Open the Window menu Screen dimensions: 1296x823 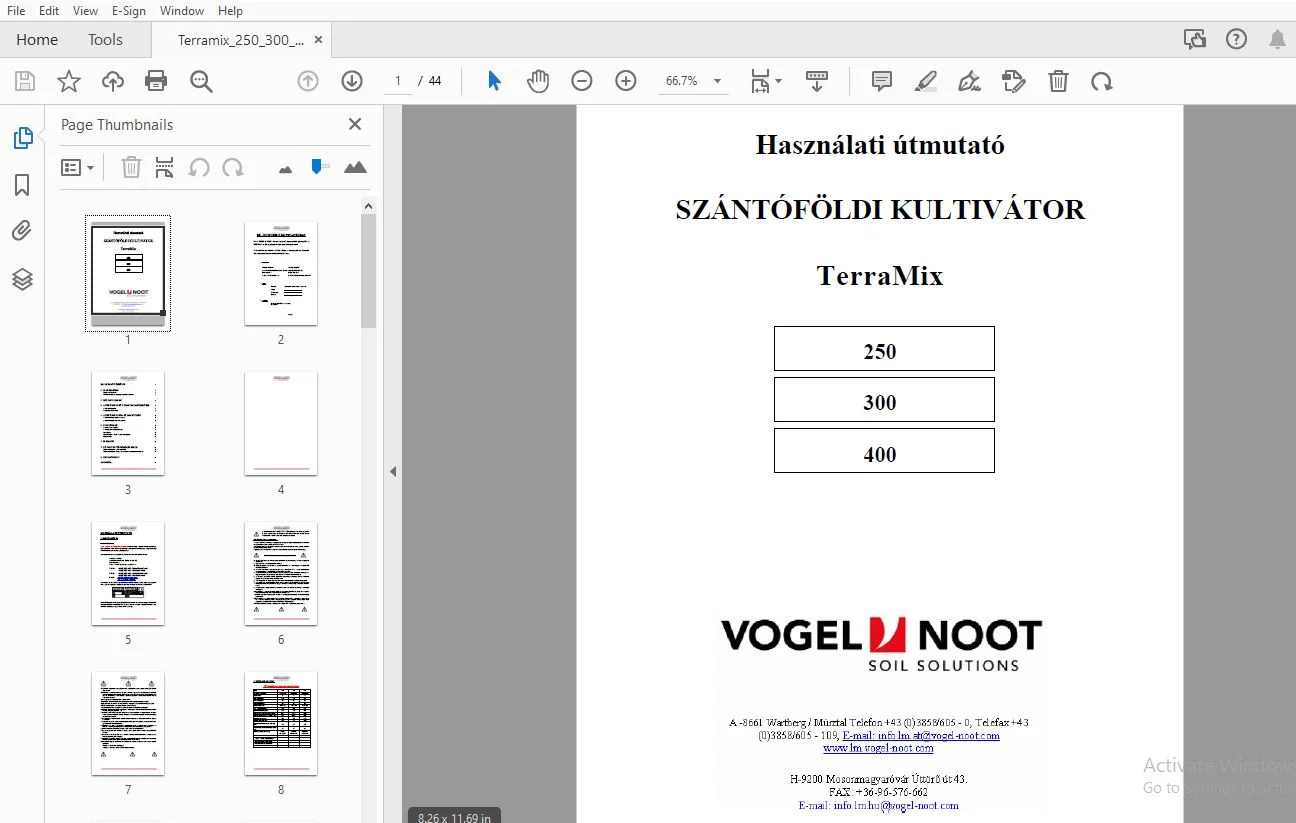pyautogui.click(x=182, y=10)
